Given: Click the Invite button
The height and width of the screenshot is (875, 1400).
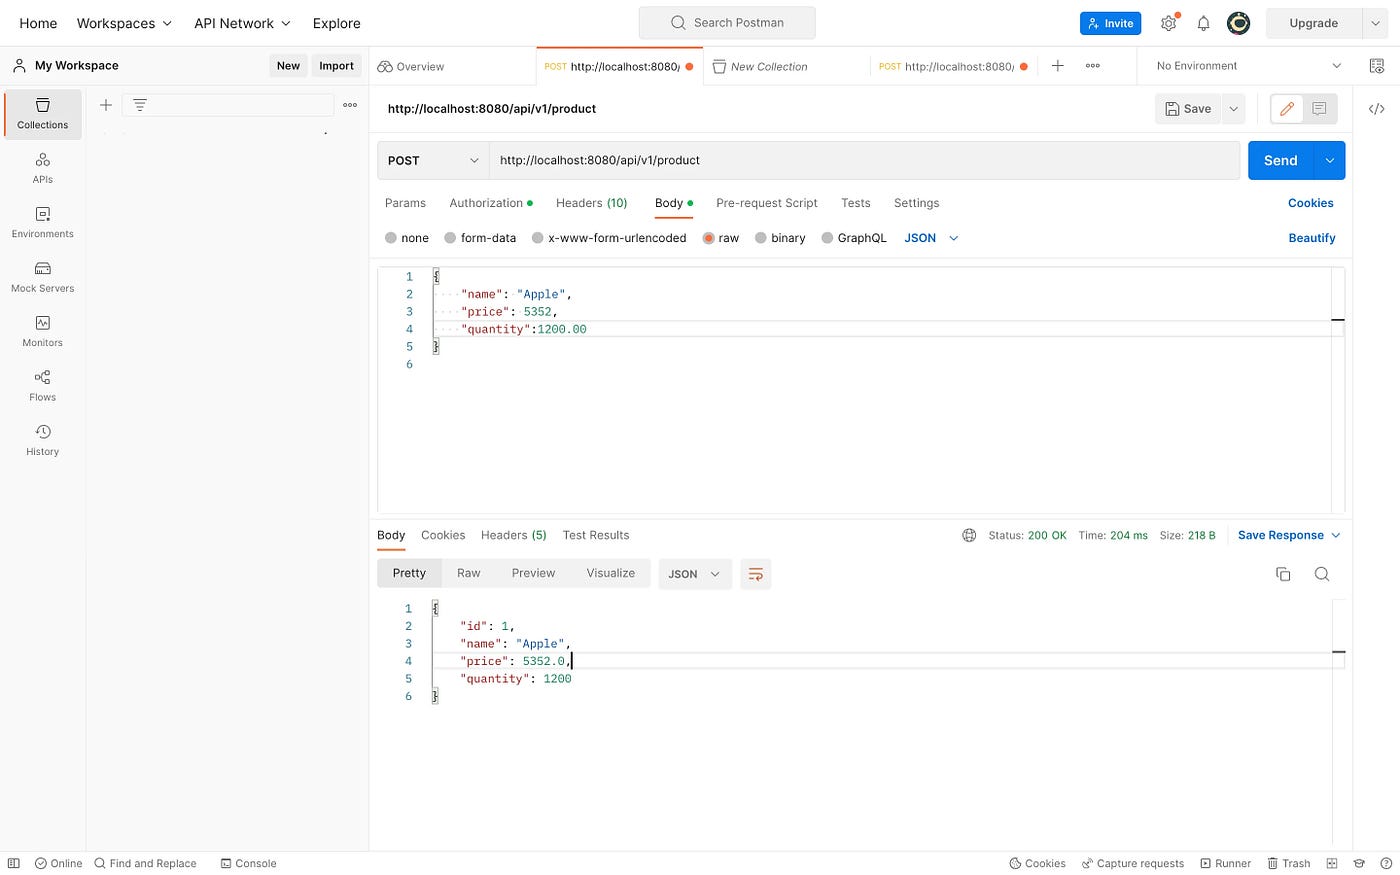Looking at the screenshot, I should coord(1110,23).
